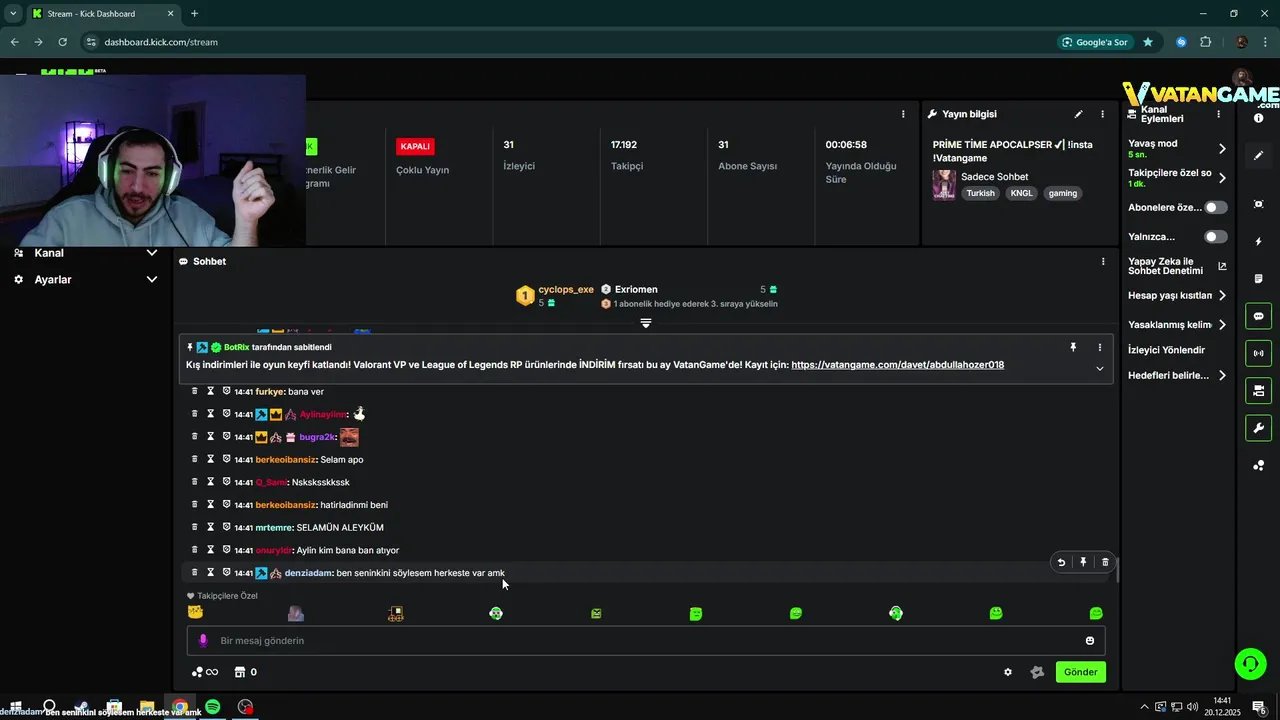The image size is (1280, 720).
Task: Unpin the BotRix pinned message
Action: [x=1073, y=347]
